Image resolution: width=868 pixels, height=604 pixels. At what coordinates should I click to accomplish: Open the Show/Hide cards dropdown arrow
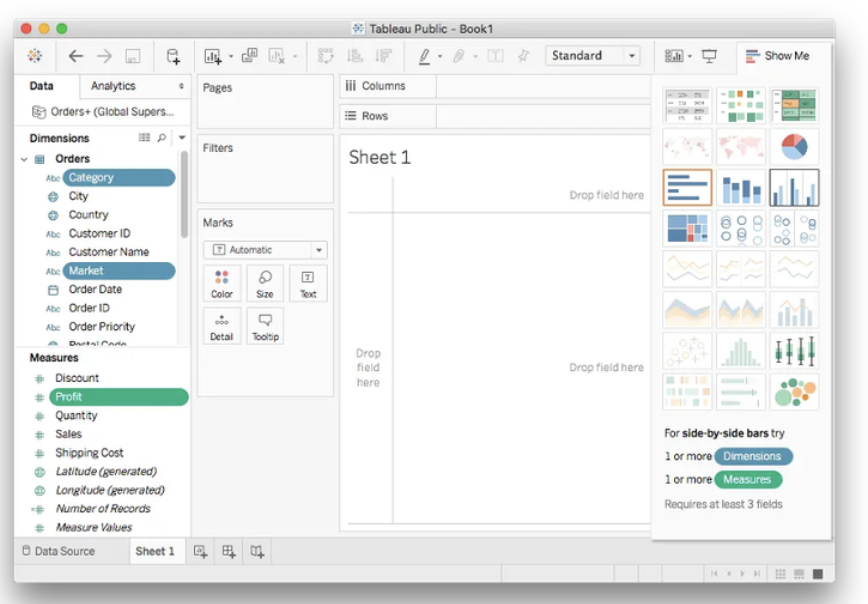pos(690,56)
